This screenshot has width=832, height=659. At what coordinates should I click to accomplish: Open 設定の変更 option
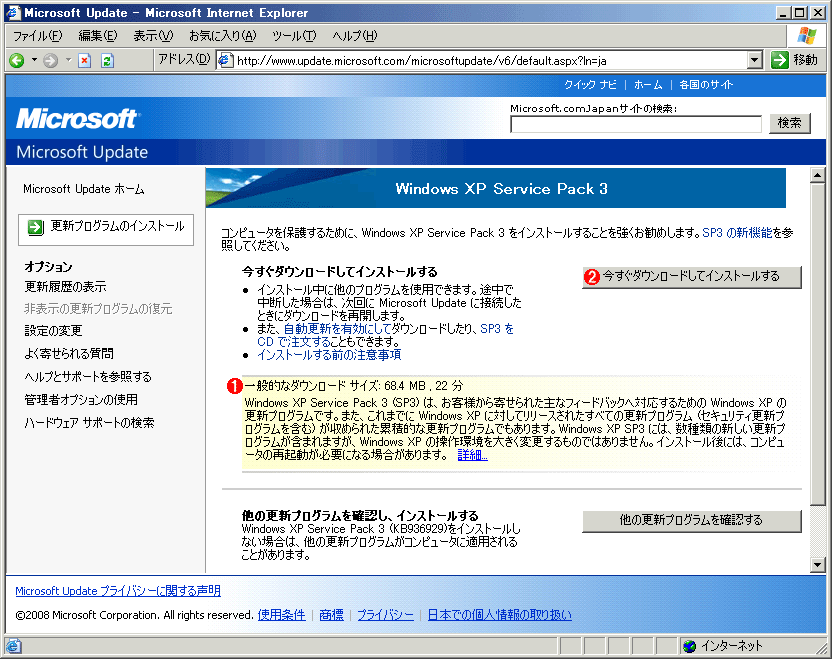point(53,331)
